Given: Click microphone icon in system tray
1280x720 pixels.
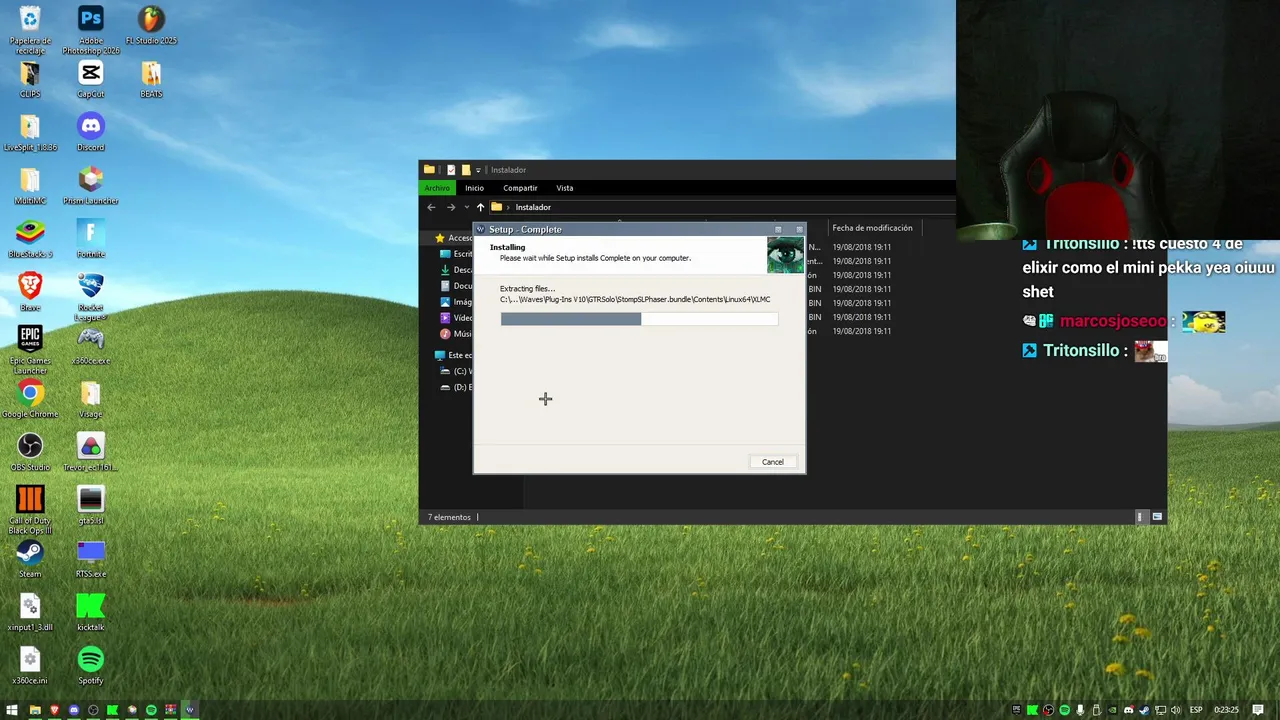Looking at the screenshot, I should point(1080,710).
